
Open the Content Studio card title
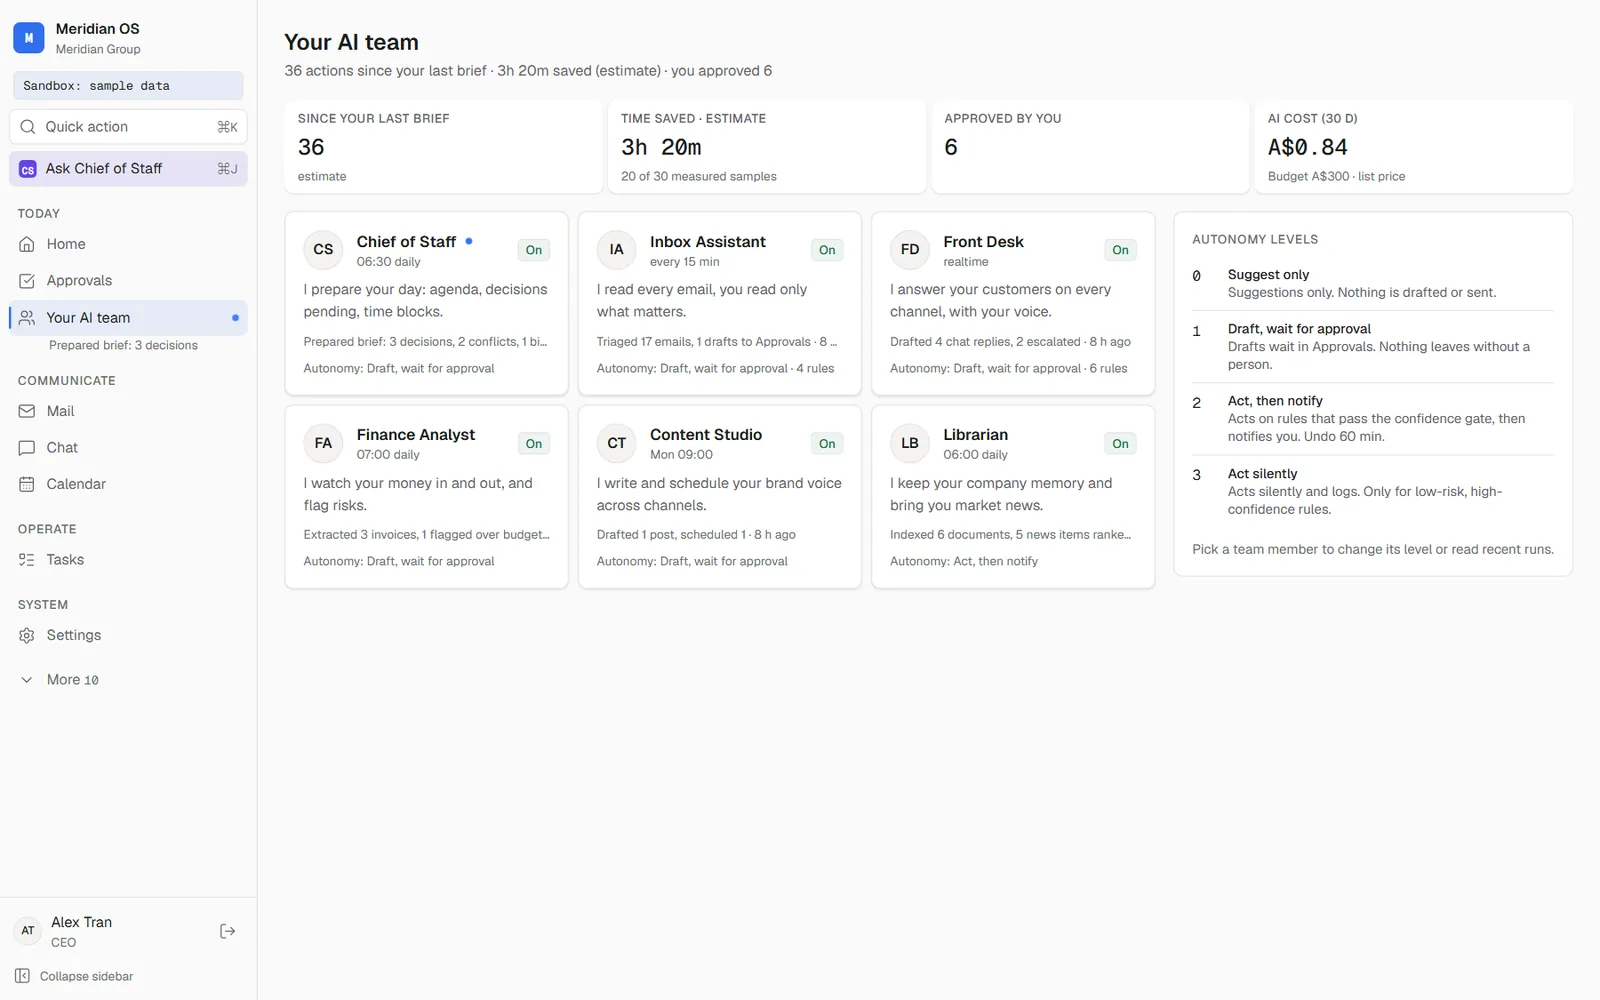tap(706, 435)
